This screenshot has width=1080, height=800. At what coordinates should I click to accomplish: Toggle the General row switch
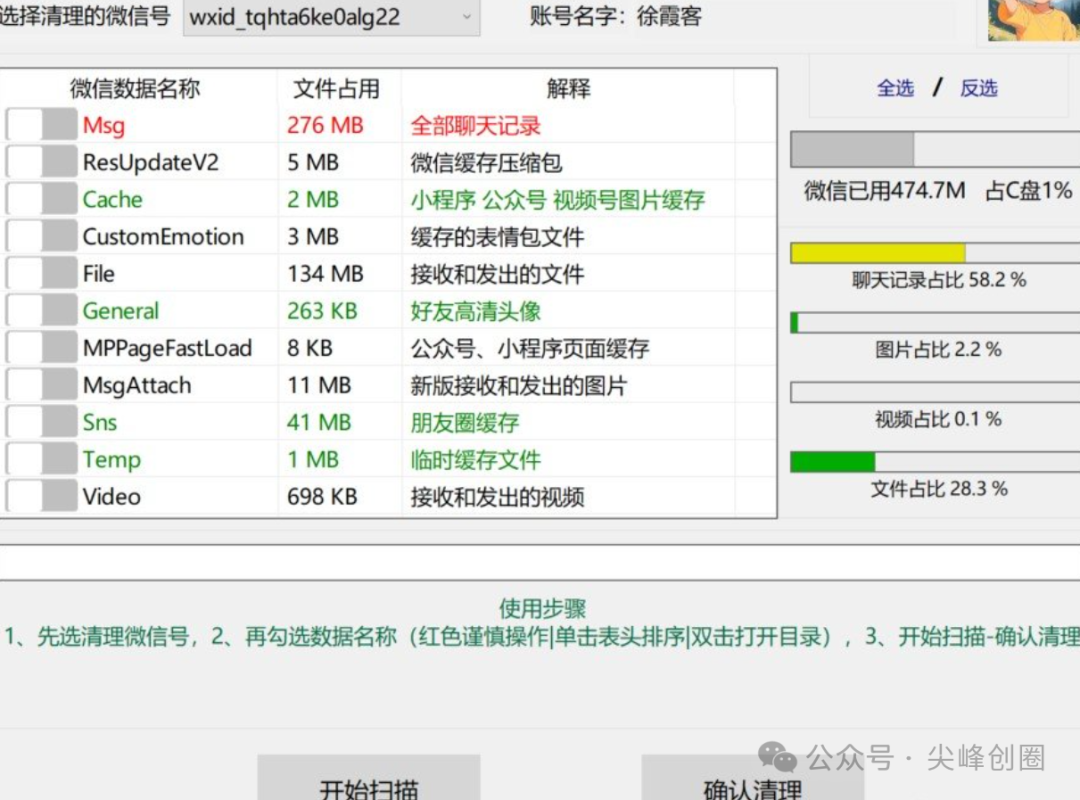coord(41,311)
